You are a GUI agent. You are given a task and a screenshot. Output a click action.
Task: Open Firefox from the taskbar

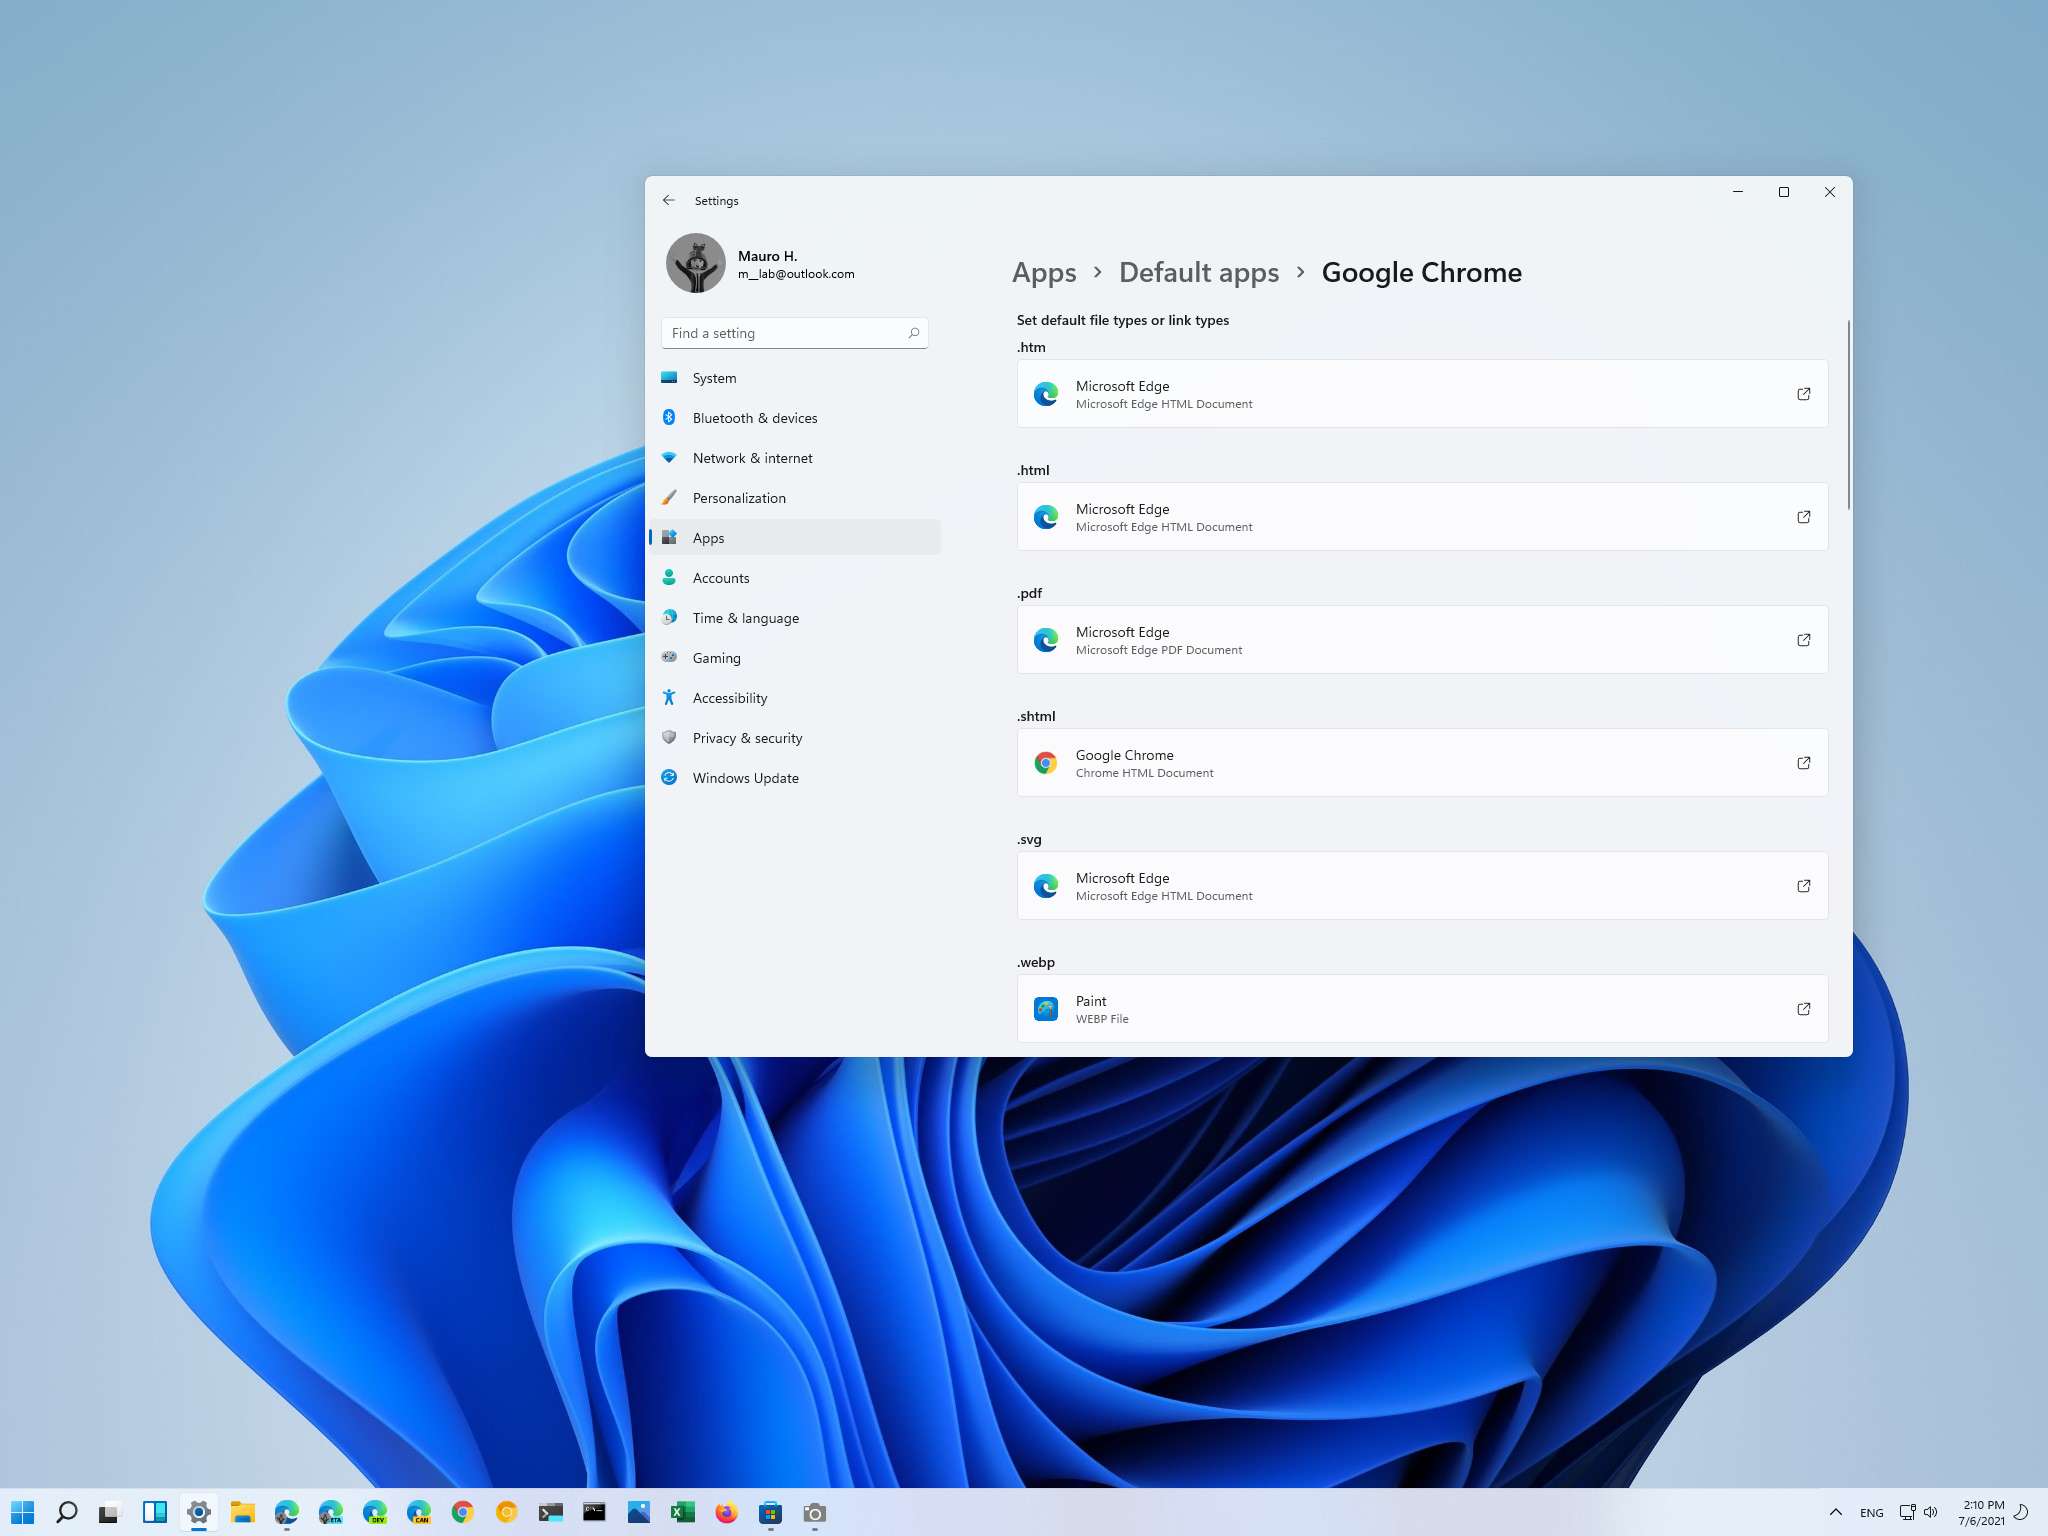pos(727,1512)
